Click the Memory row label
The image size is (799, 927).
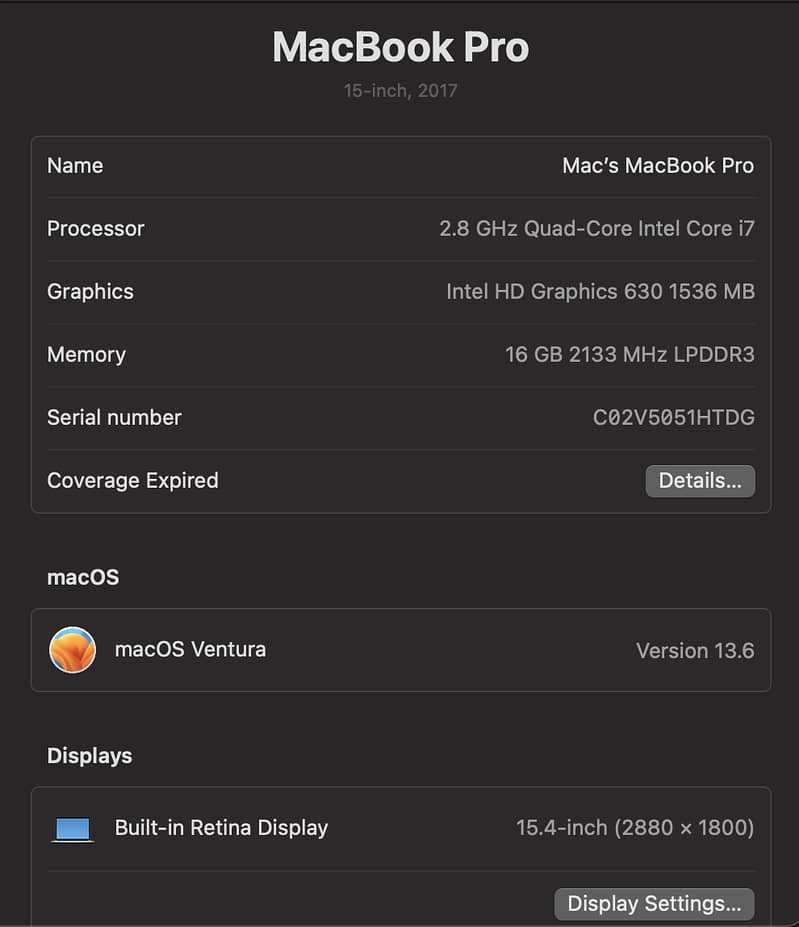86,355
